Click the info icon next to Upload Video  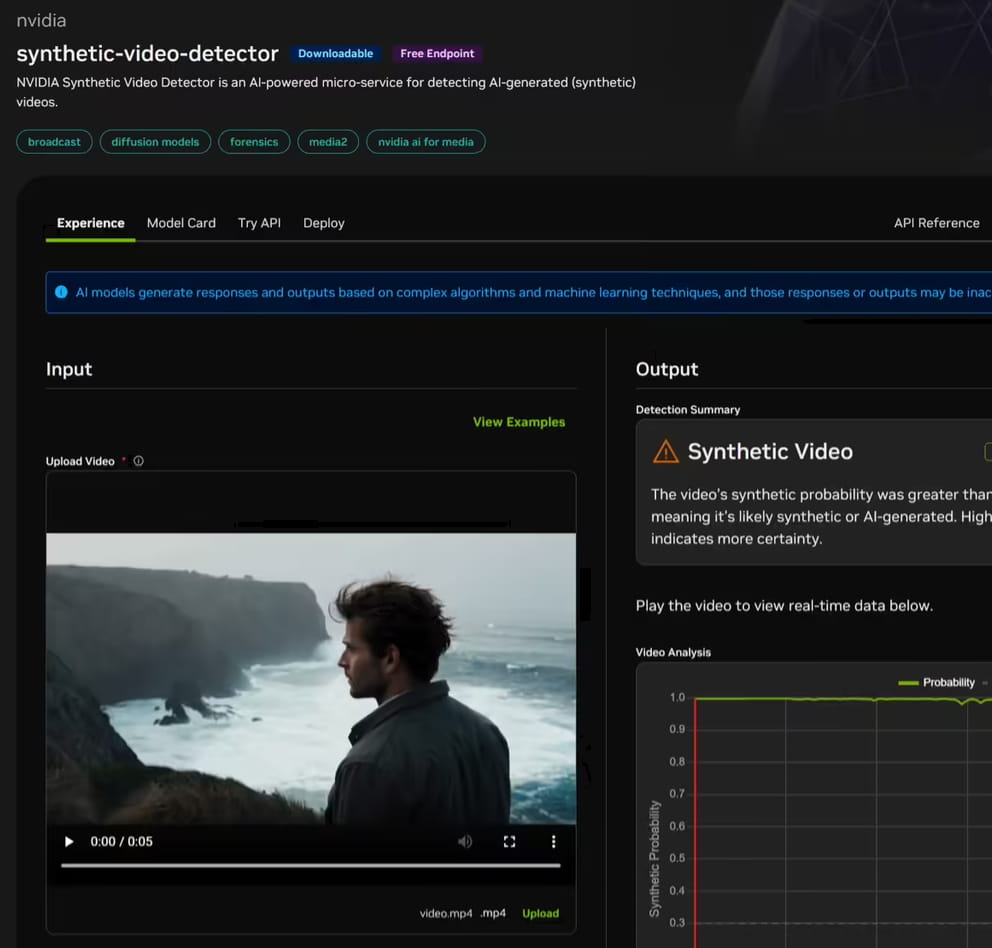(x=139, y=461)
